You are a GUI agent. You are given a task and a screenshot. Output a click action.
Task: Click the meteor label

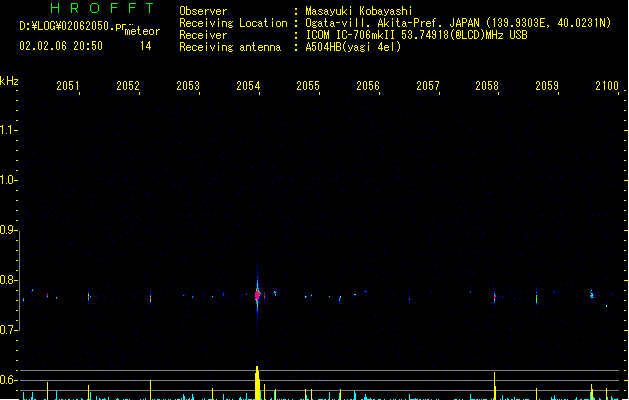[142, 31]
